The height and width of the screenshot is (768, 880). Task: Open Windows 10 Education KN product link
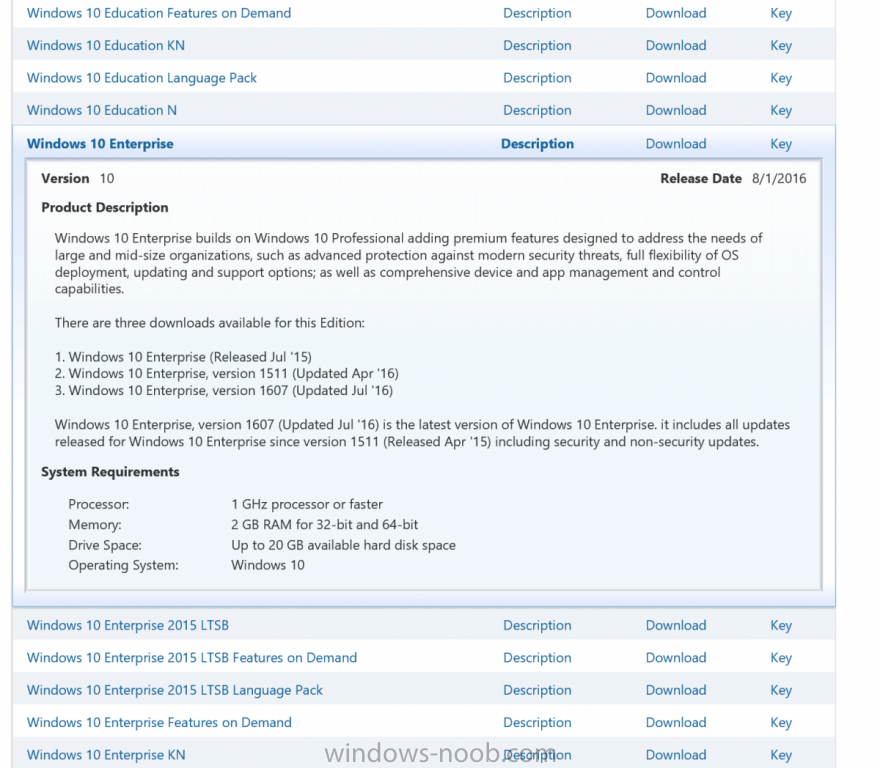click(106, 45)
